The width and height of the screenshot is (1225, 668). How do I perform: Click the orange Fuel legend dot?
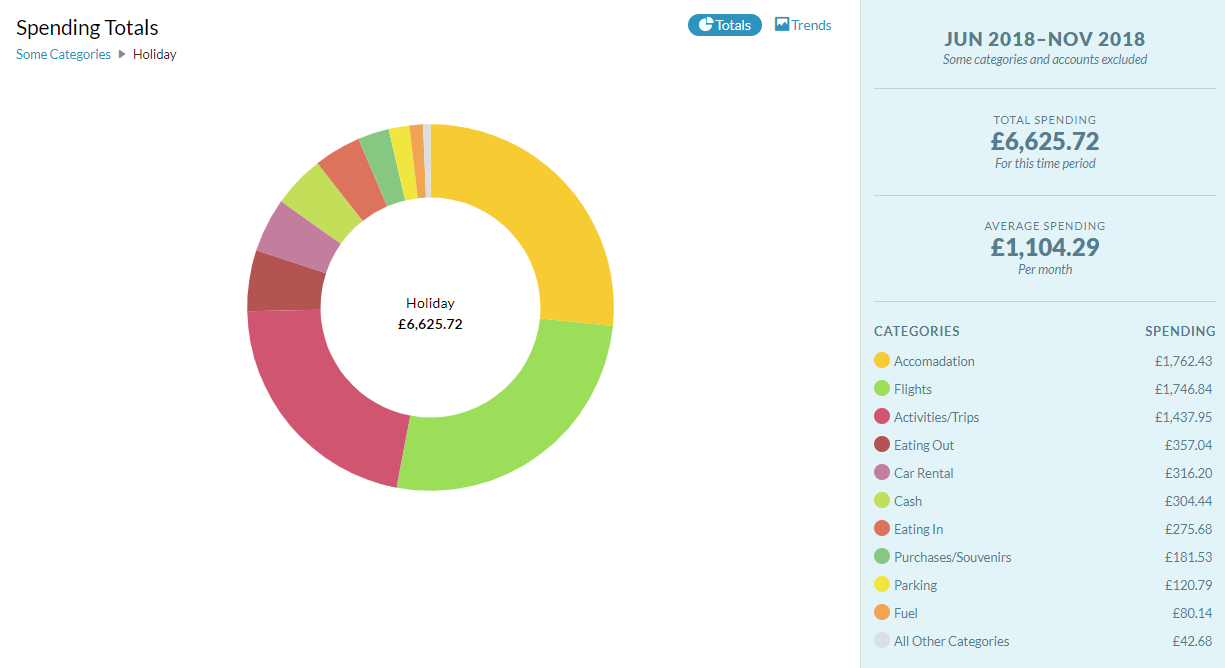tap(882, 613)
